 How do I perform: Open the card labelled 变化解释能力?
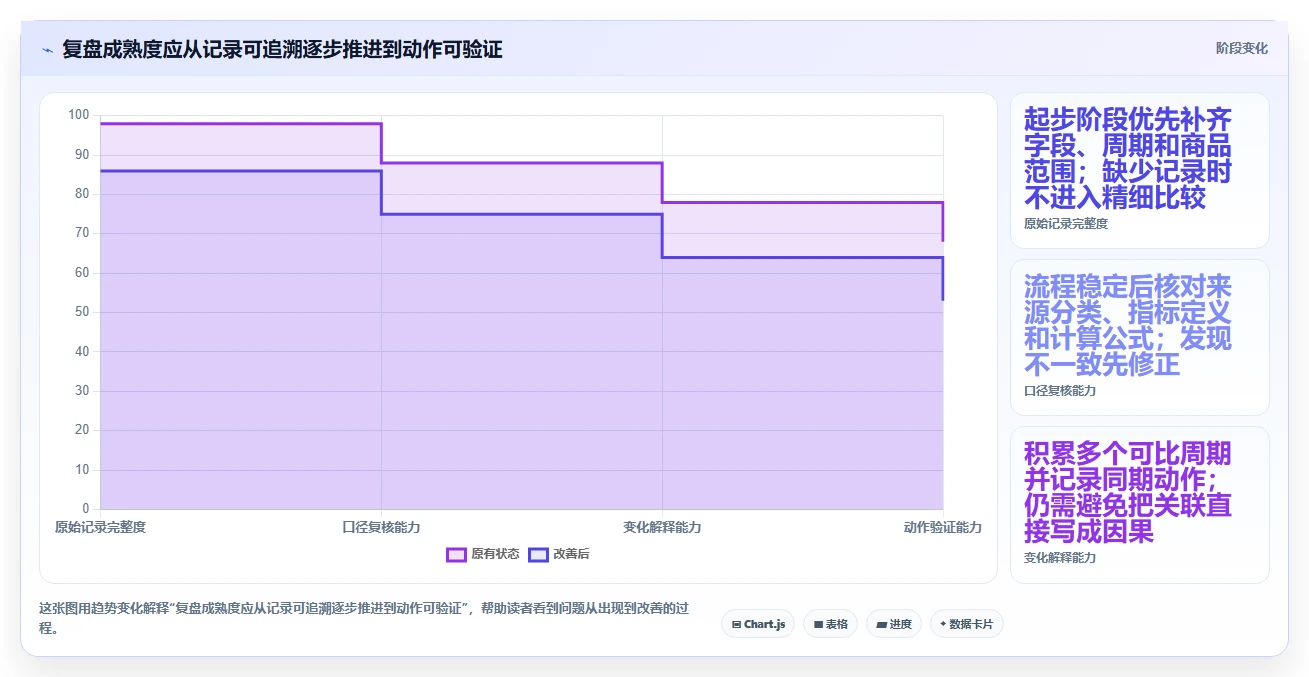(1140, 505)
